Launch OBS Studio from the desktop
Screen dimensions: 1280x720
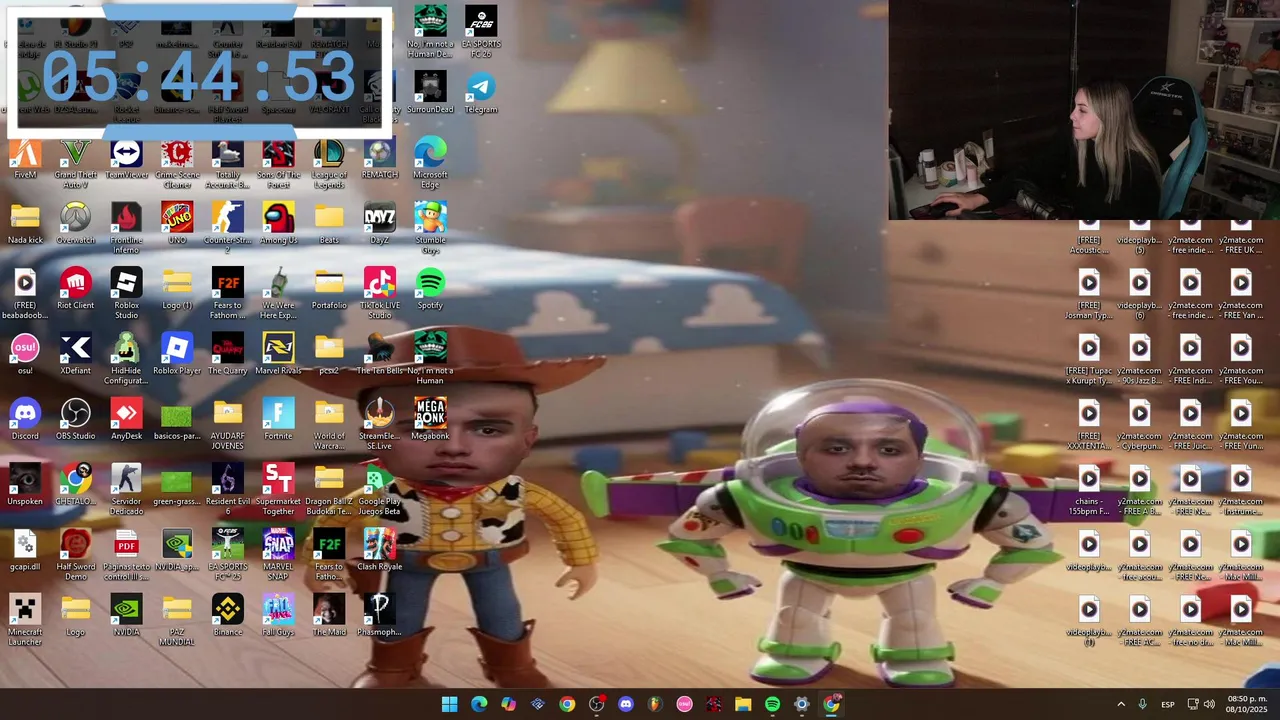[76, 420]
